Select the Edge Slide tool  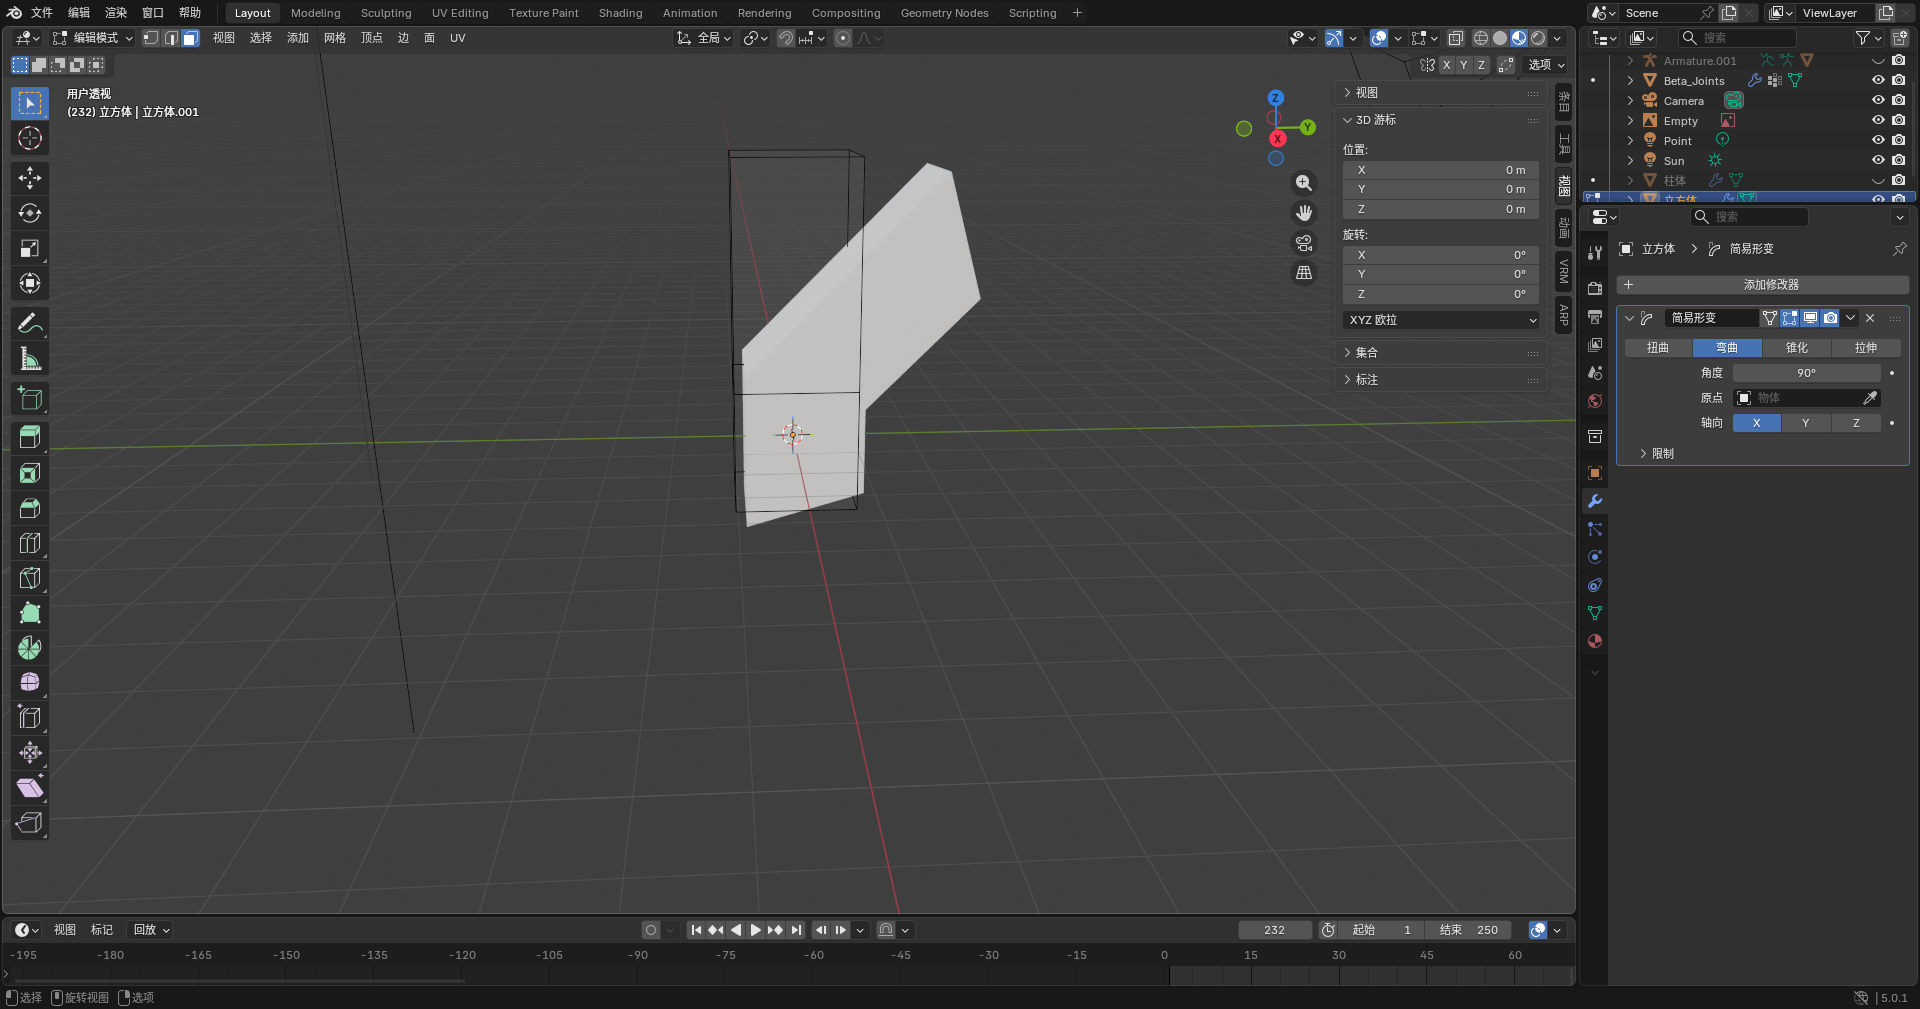[x=30, y=718]
